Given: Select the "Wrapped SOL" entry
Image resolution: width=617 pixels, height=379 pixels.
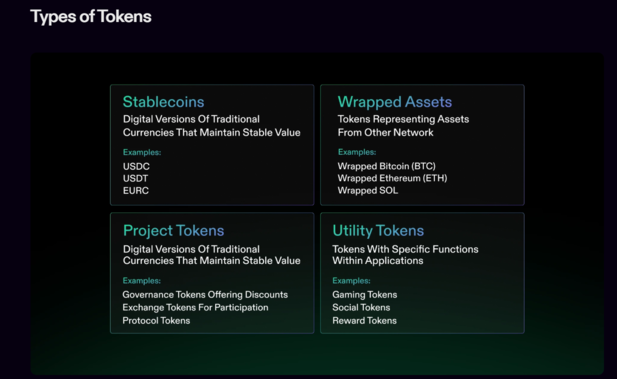Looking at the screenshot, I should click(368, 190).
